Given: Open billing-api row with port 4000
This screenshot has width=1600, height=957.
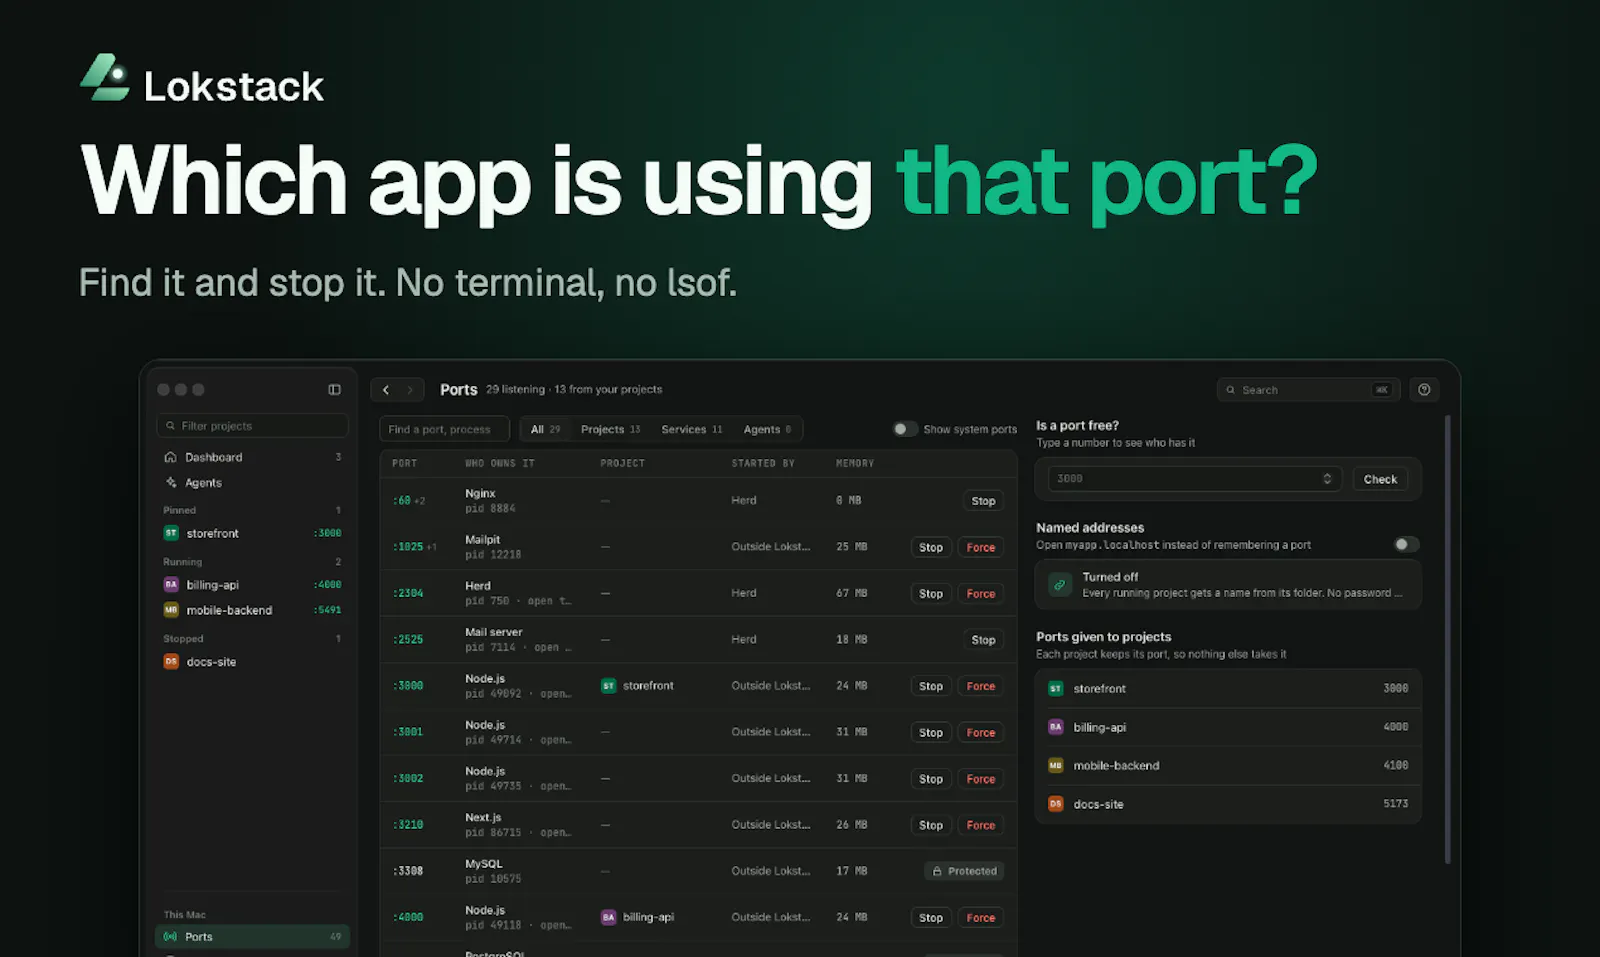Looking at the screenshot, I should (x=1228, y=727).
